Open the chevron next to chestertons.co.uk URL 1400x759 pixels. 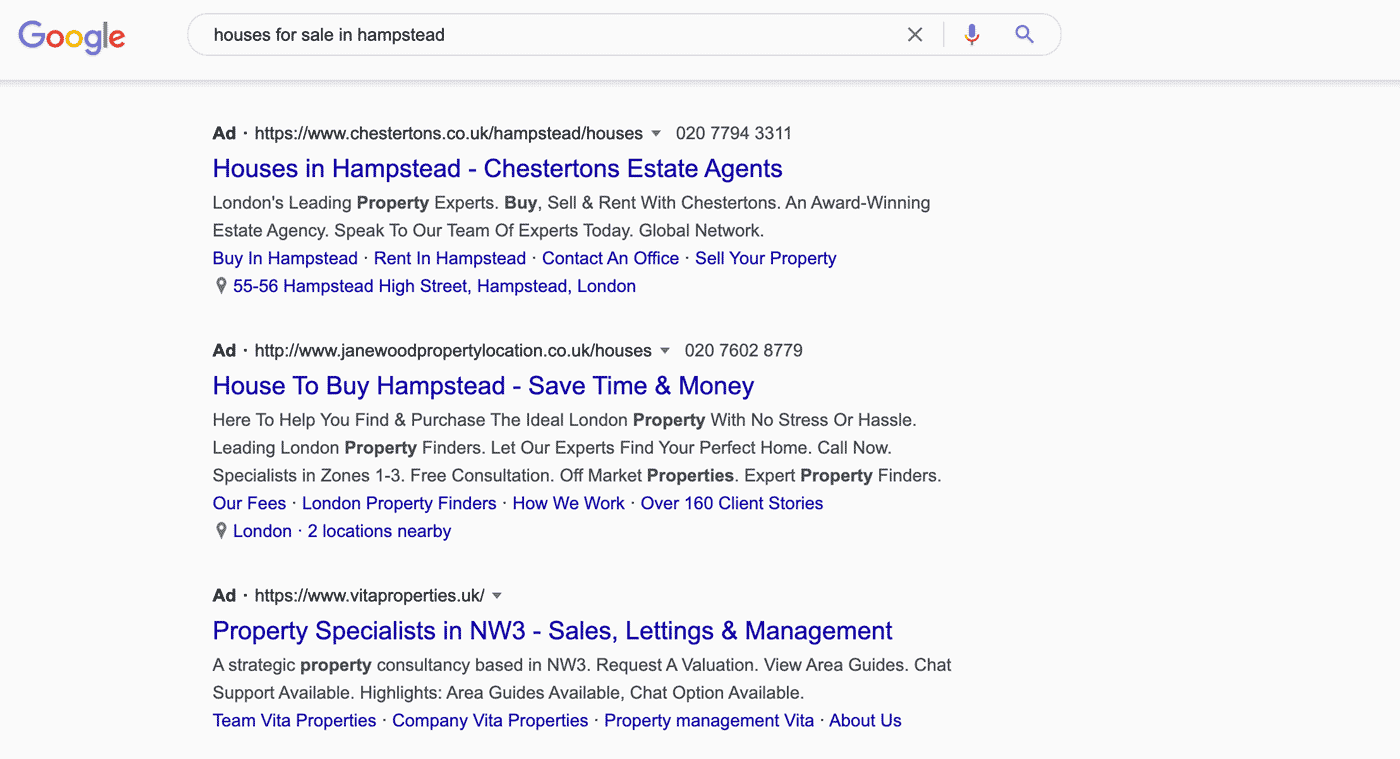pos(657,133)
